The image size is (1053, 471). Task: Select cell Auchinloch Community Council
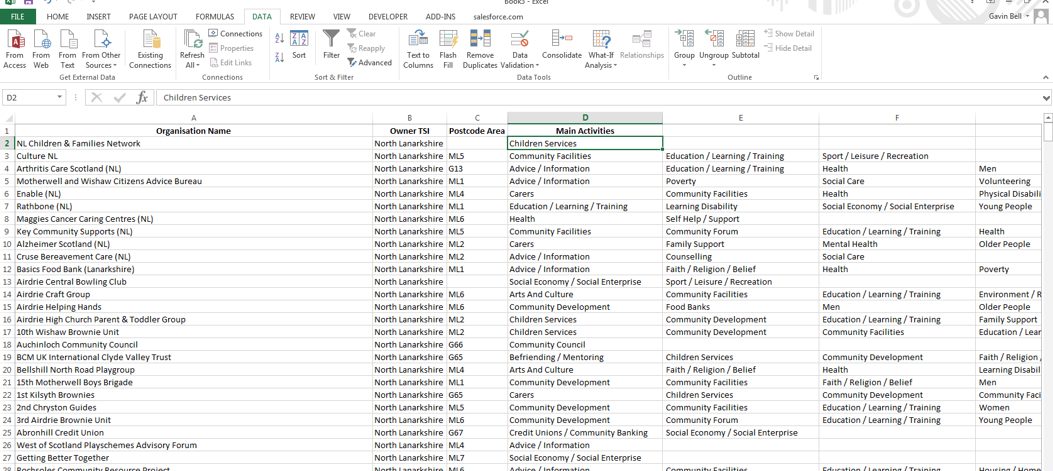[x=193, y=345]
